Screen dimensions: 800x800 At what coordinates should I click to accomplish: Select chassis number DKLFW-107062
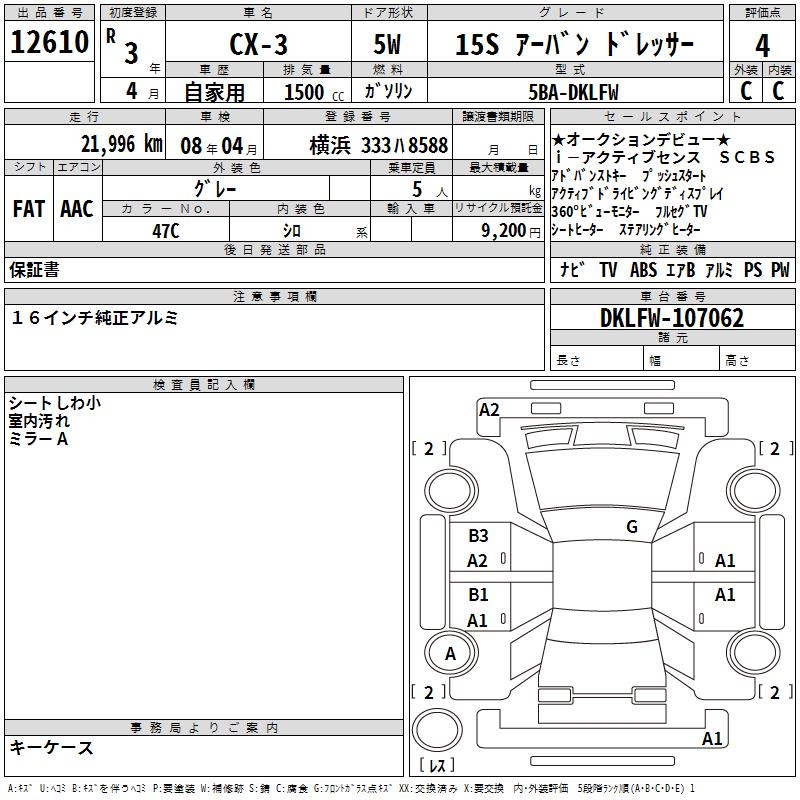click(x=672, y=317)
